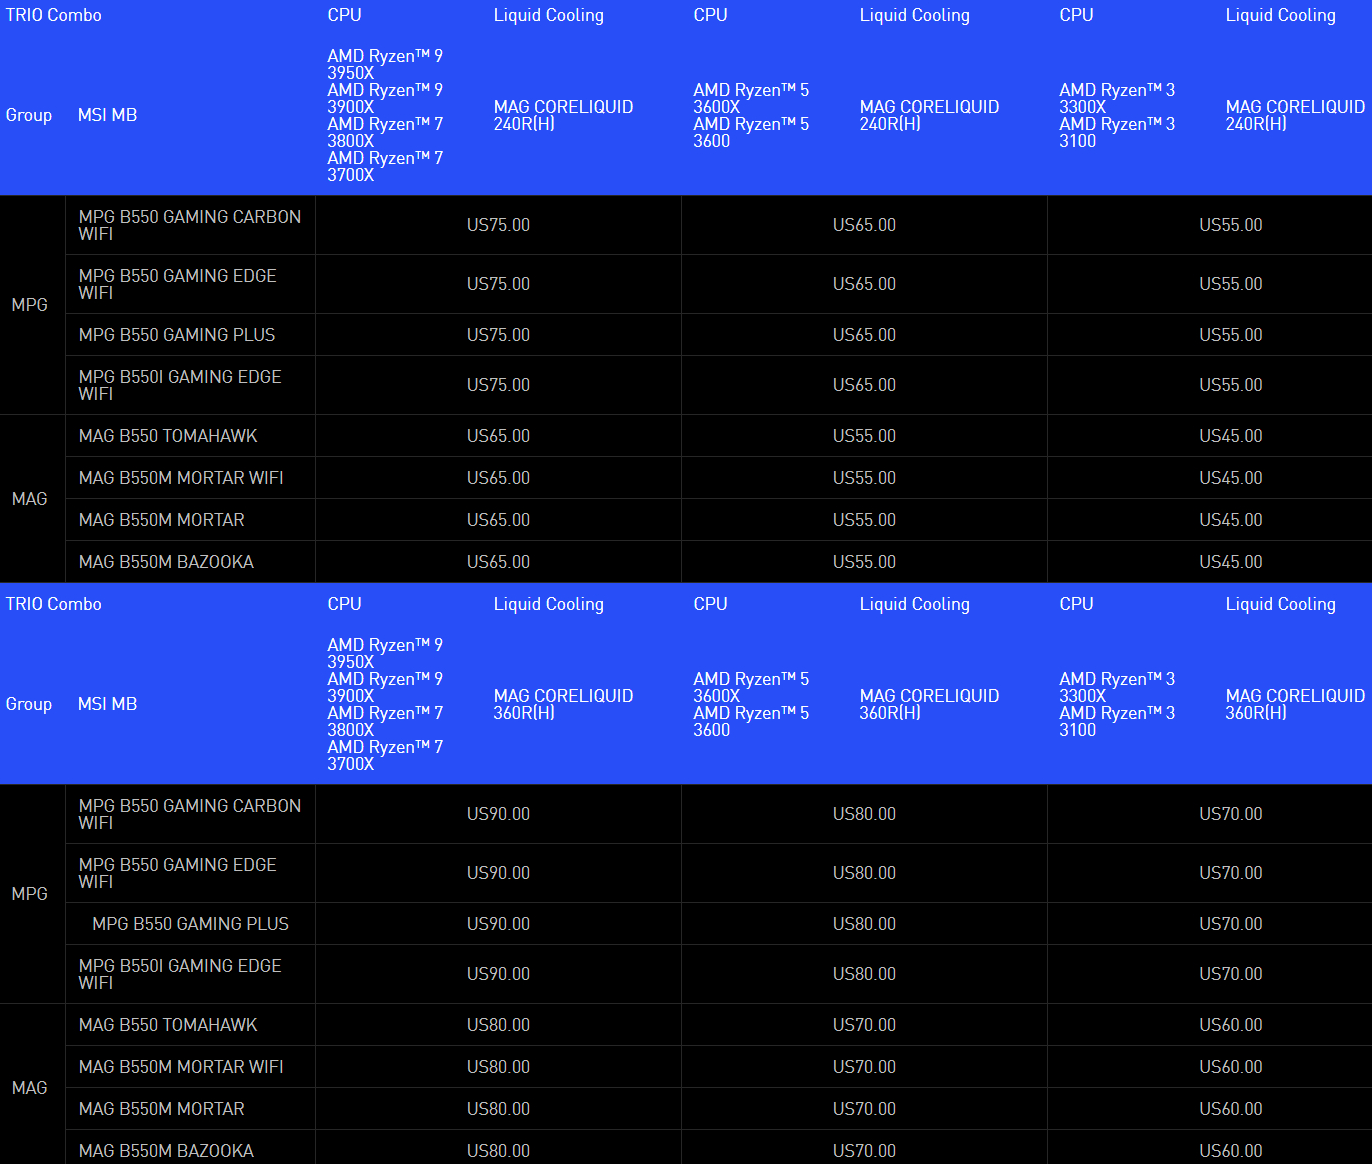The height and width of the screenshot is (1164, 1372).
Task: Select US65.00 in the MAG B550M MORTAR WIFI row
Action: [498, 478]
